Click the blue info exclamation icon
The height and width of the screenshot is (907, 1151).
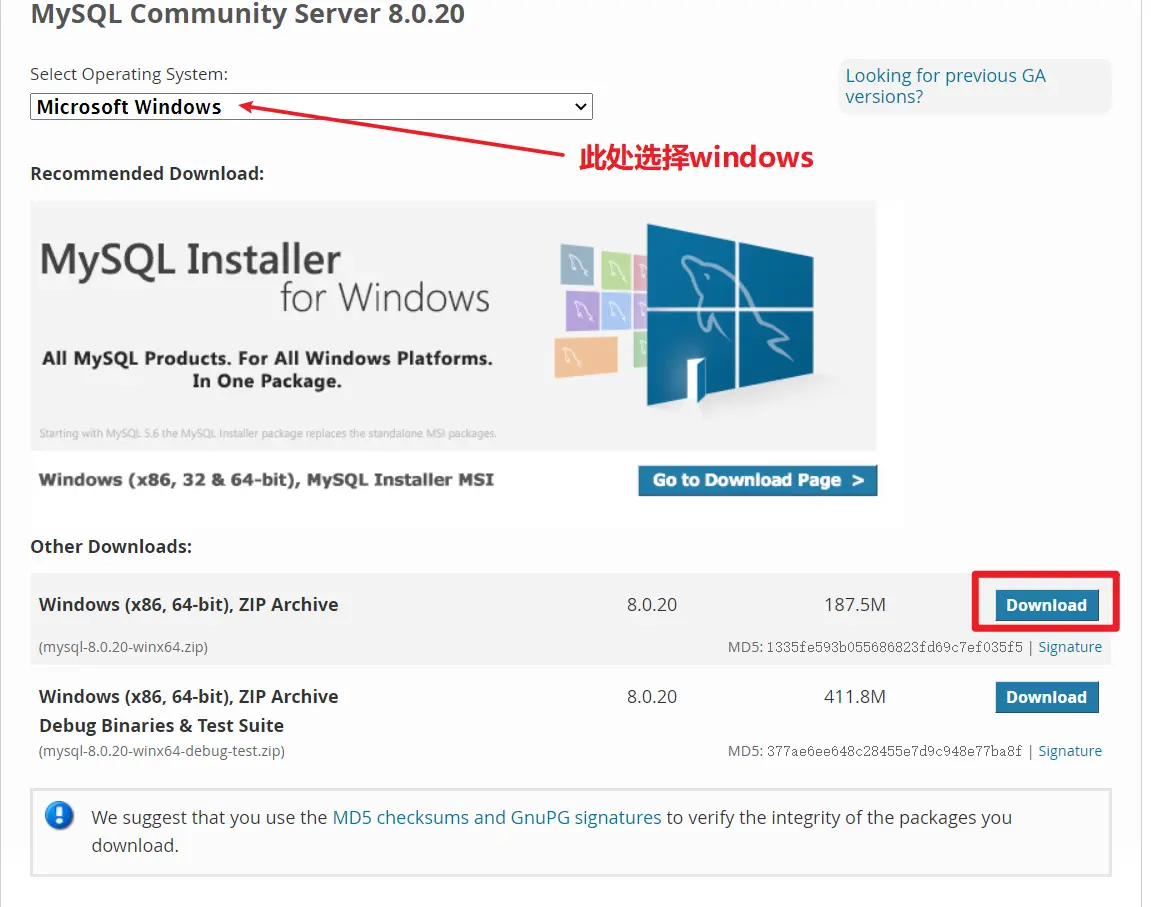point(59,815)
